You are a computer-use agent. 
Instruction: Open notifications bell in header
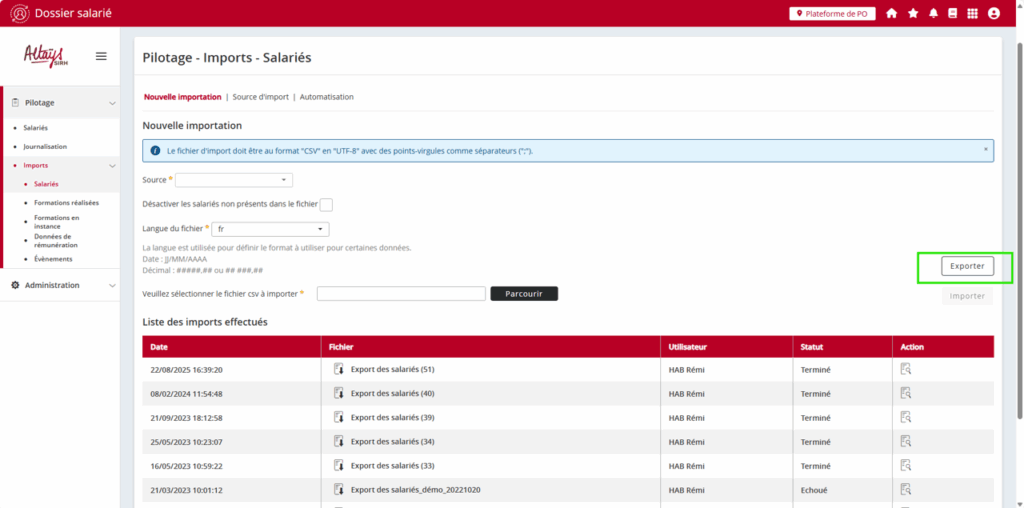(x=933, y=13)
